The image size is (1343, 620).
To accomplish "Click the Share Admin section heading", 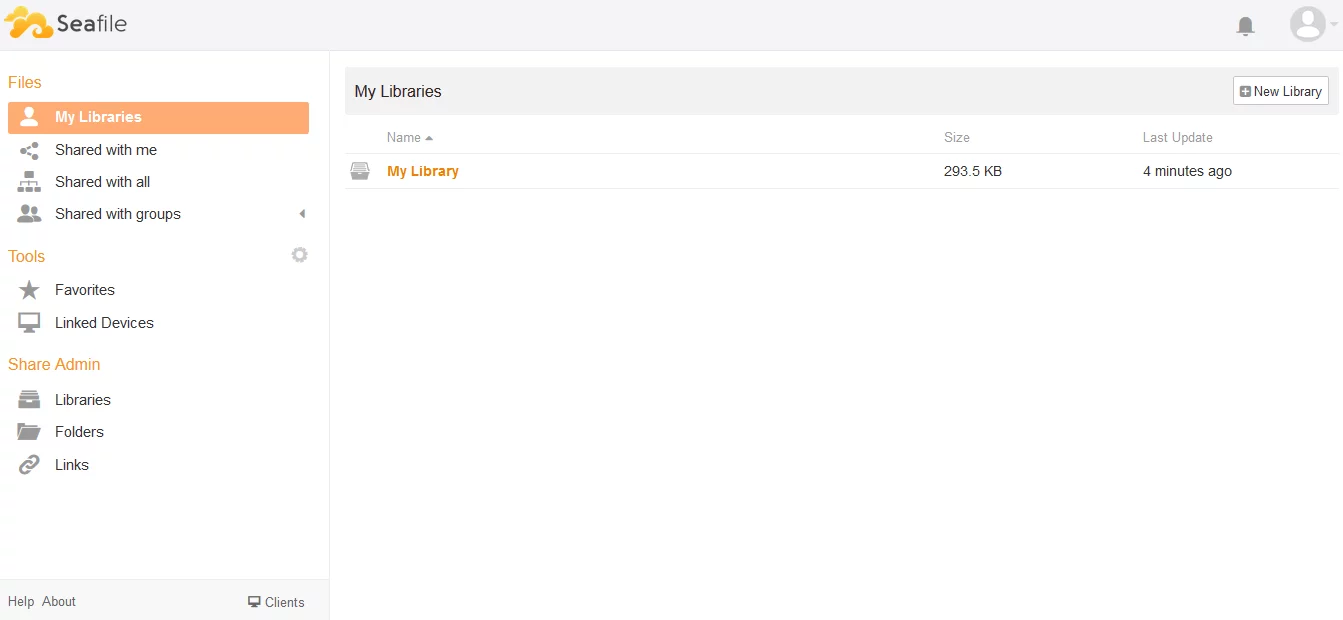I will tap(54, 364).
